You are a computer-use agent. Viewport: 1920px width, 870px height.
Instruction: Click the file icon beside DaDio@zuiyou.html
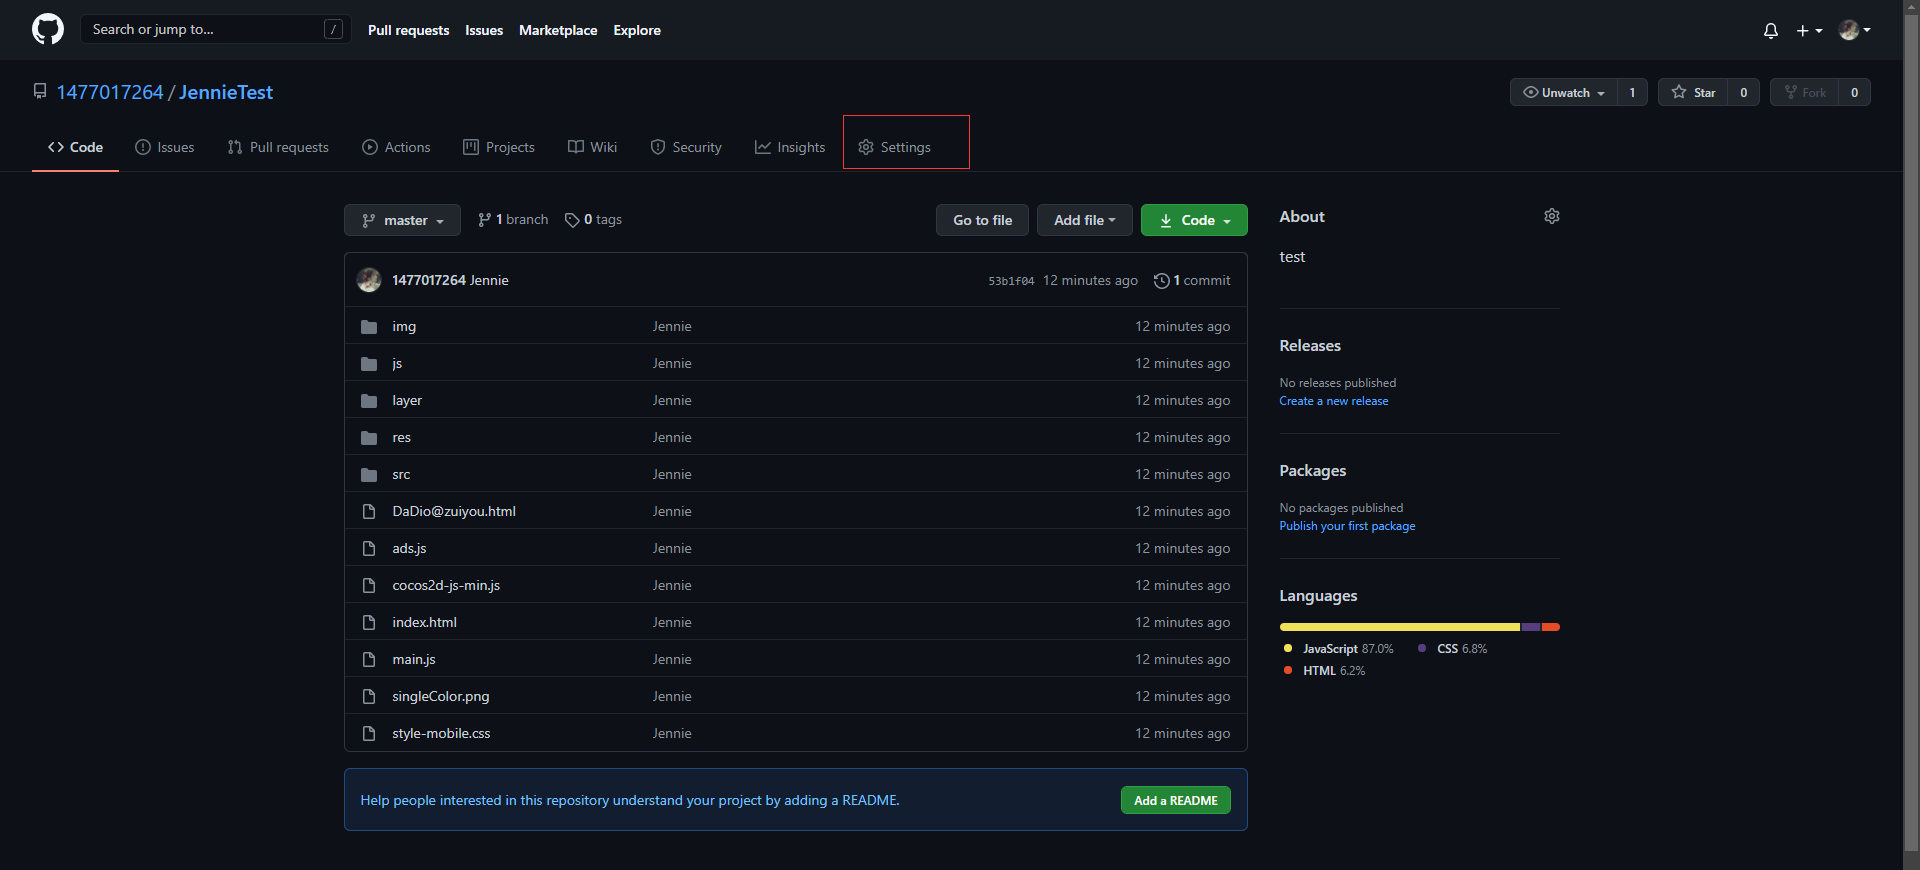point(369,511)
